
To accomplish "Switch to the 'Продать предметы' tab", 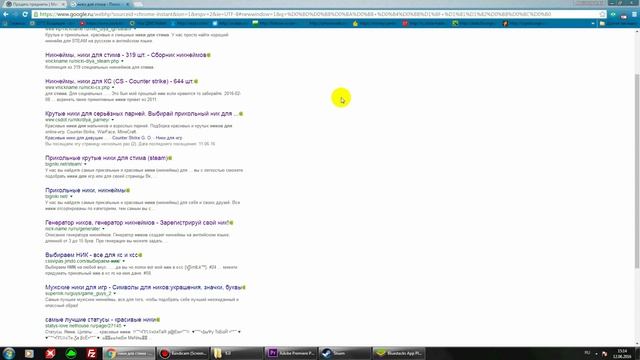I will (x=33, y=4).
